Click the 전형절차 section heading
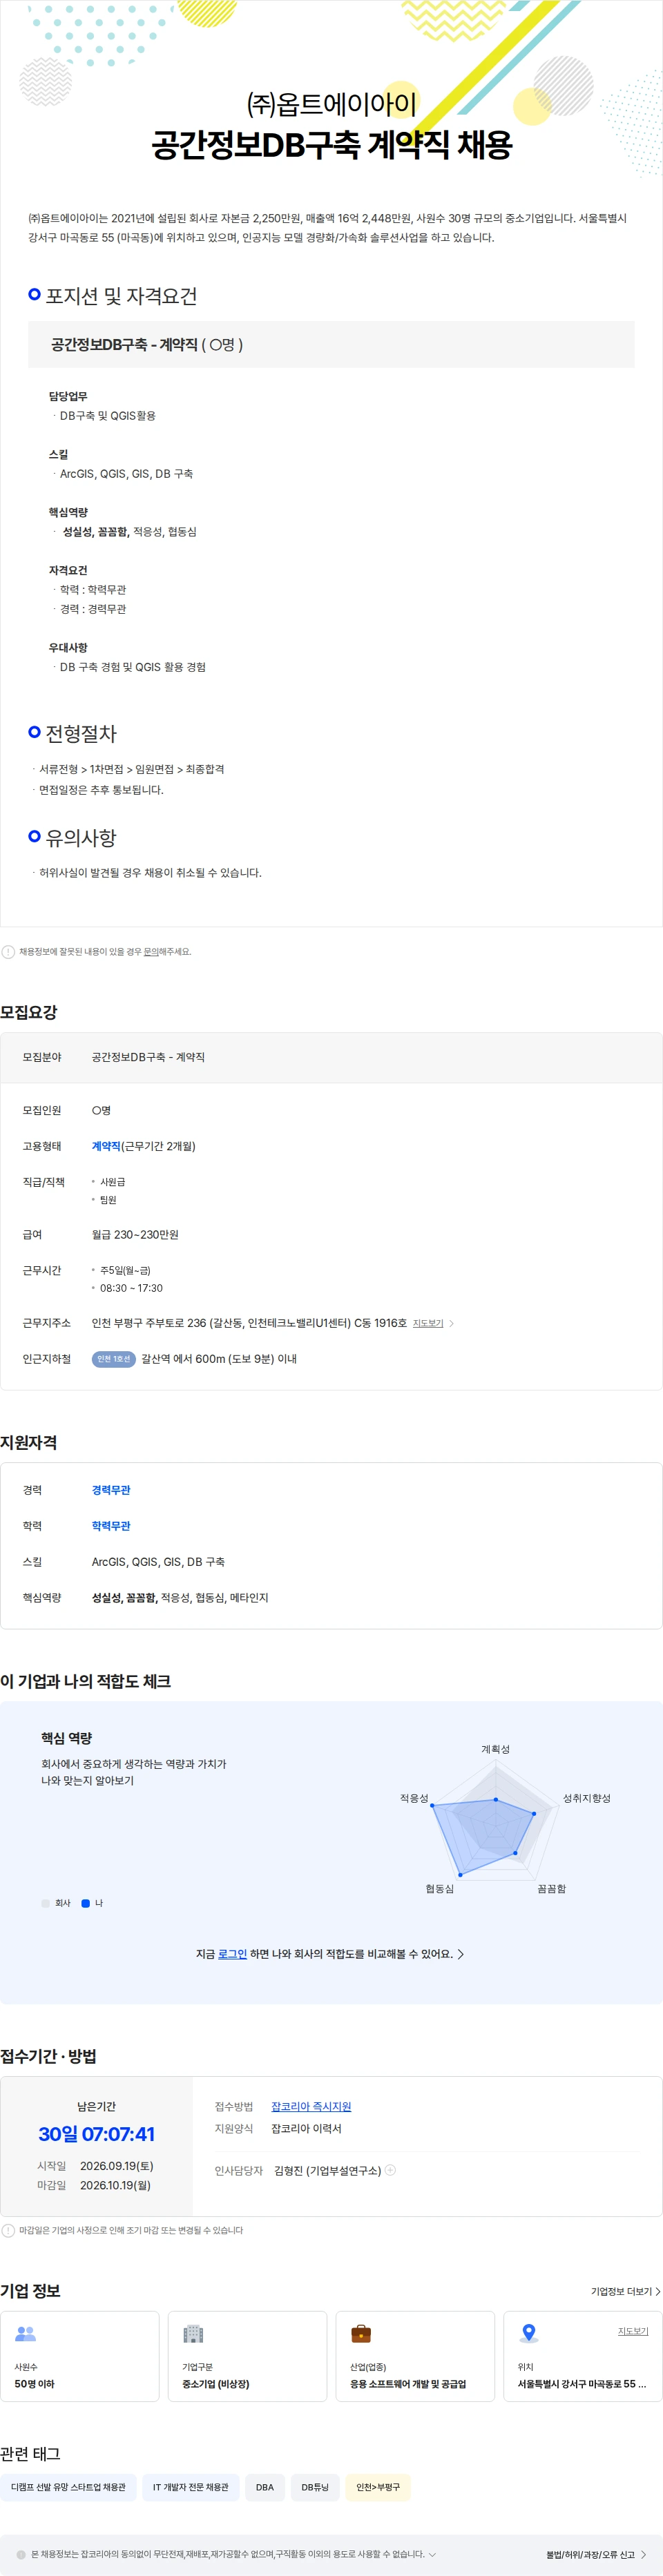 coord(81,734)
